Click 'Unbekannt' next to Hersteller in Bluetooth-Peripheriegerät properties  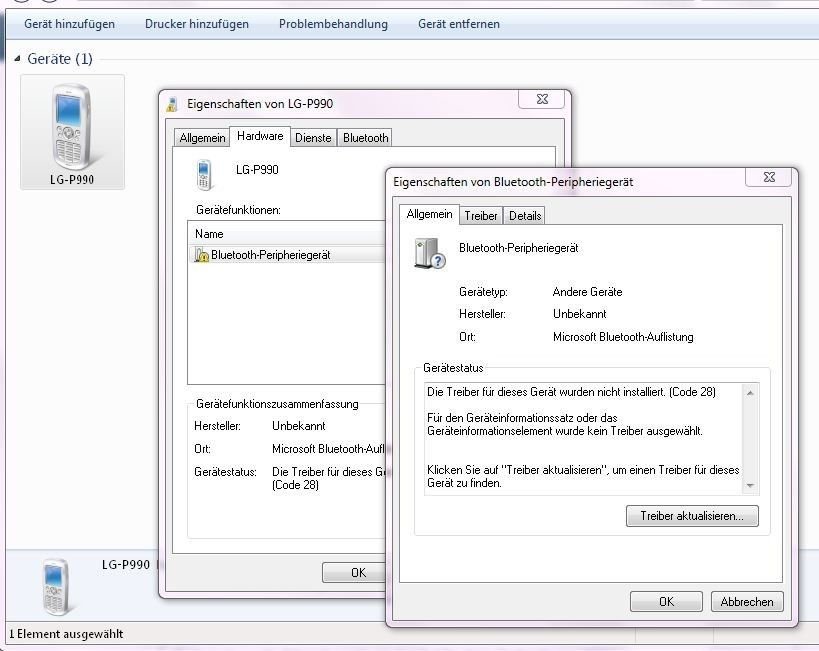(x=580, y=314)
